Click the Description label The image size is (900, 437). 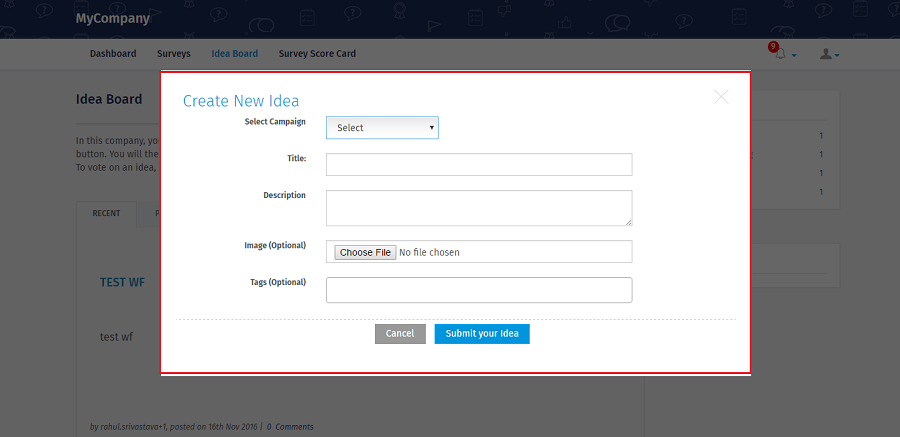(284, 195)
